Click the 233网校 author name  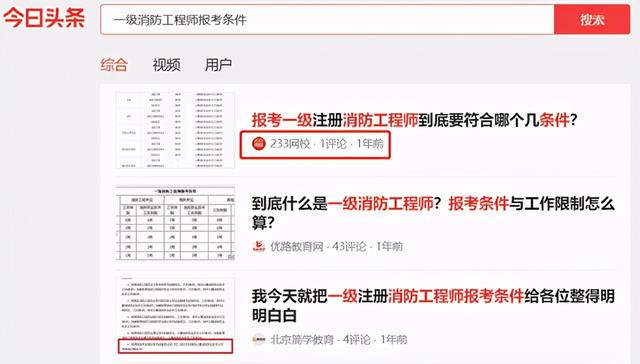(290, 144)
